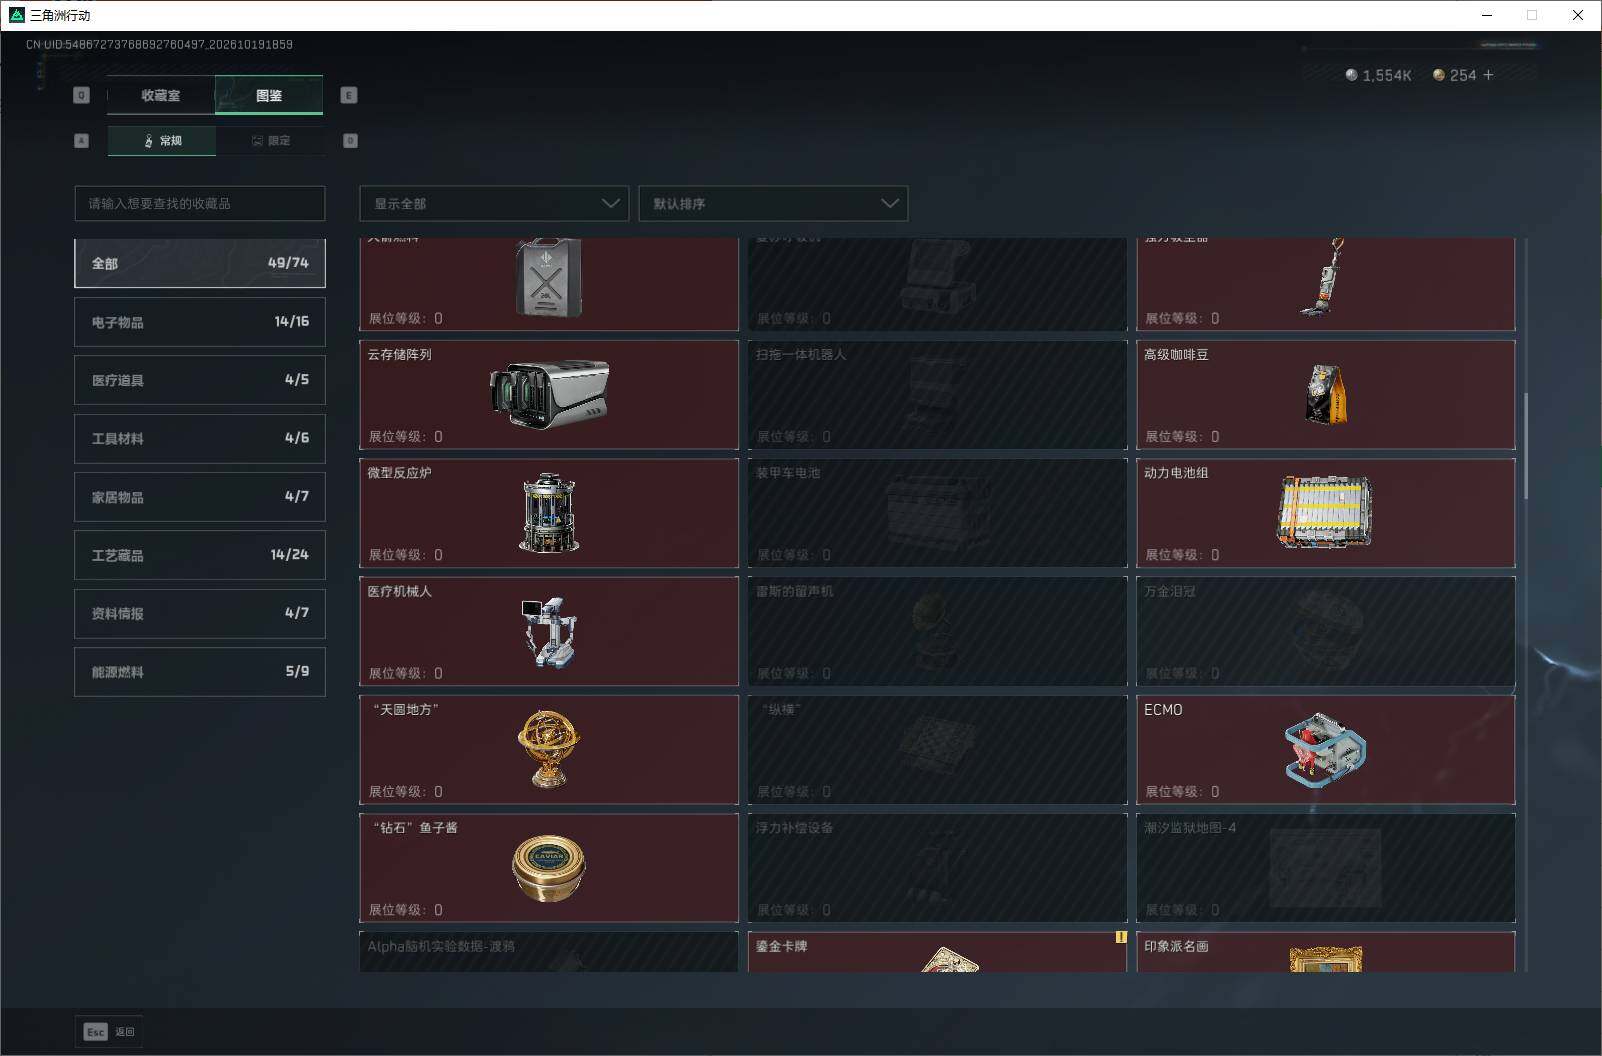Open the 高级咖啡豆 coffee bag icon
1602x1056 pixels.
tap(1326, 394)
